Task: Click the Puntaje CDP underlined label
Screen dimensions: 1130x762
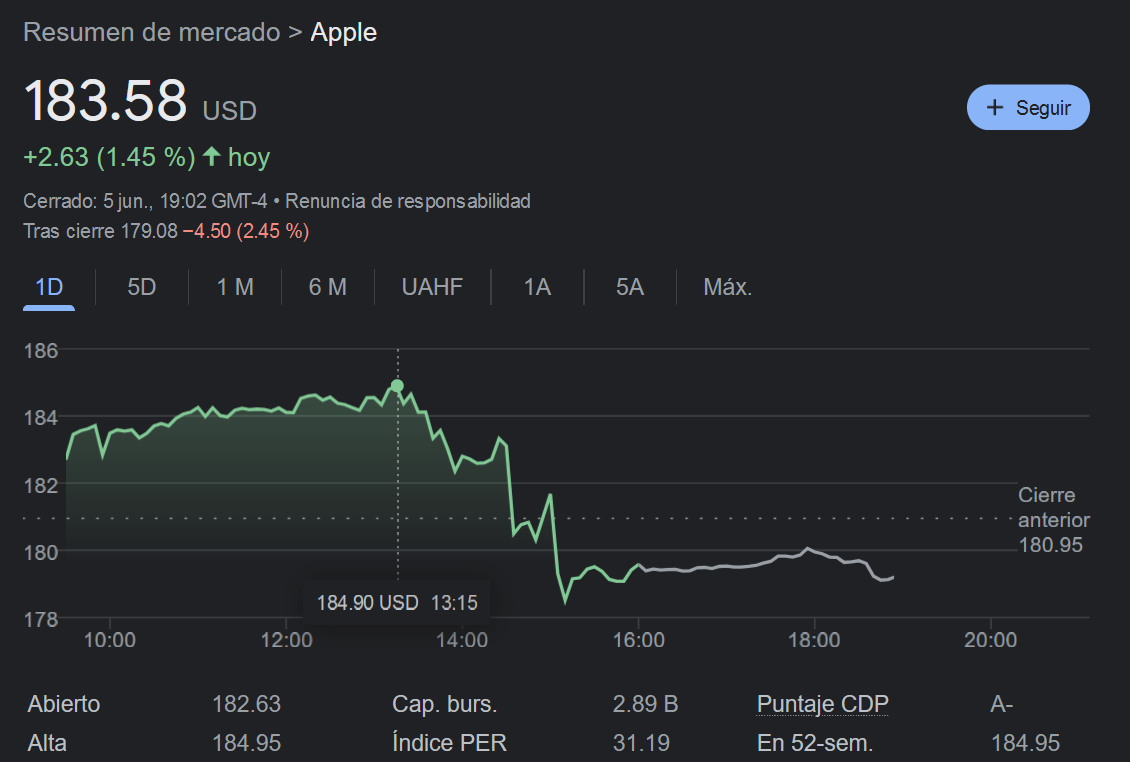Action: 822,704
